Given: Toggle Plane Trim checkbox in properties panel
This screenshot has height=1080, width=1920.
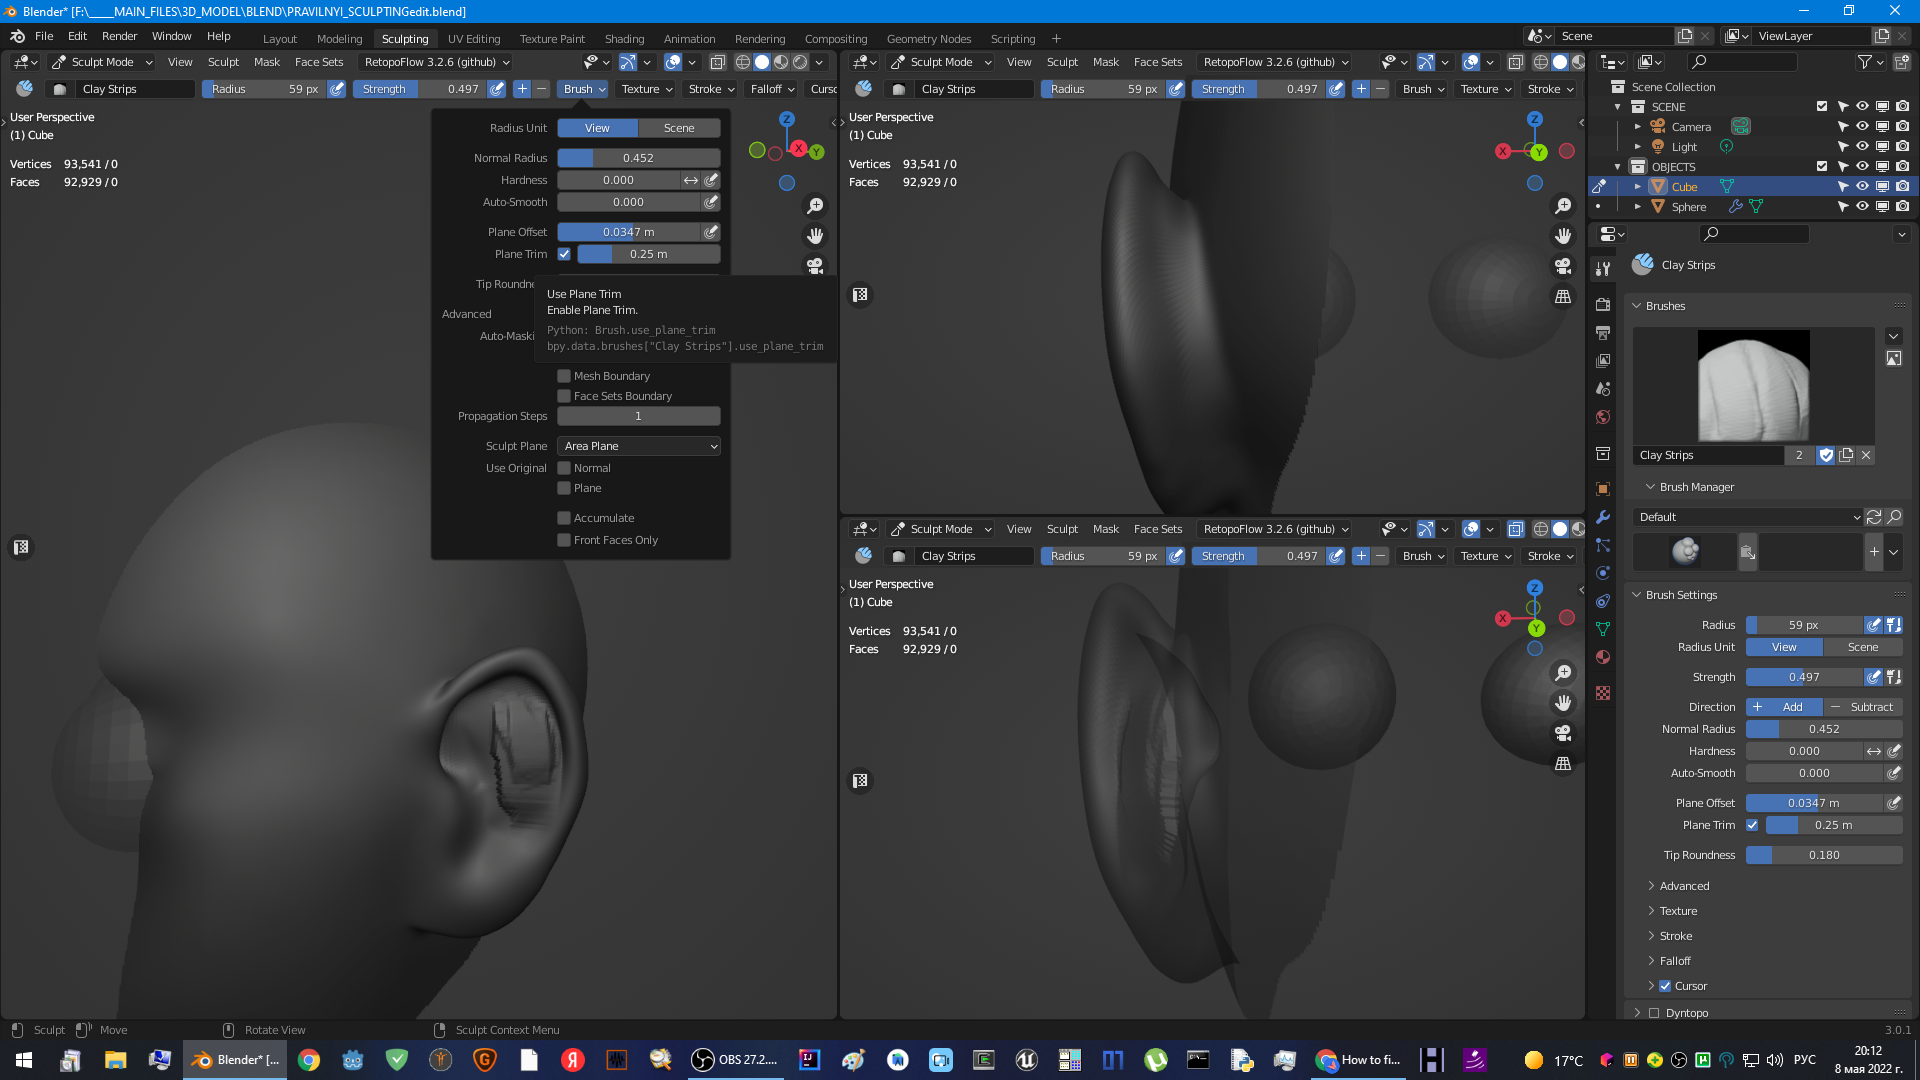Looking at the screenshot, I should 1752,825.
